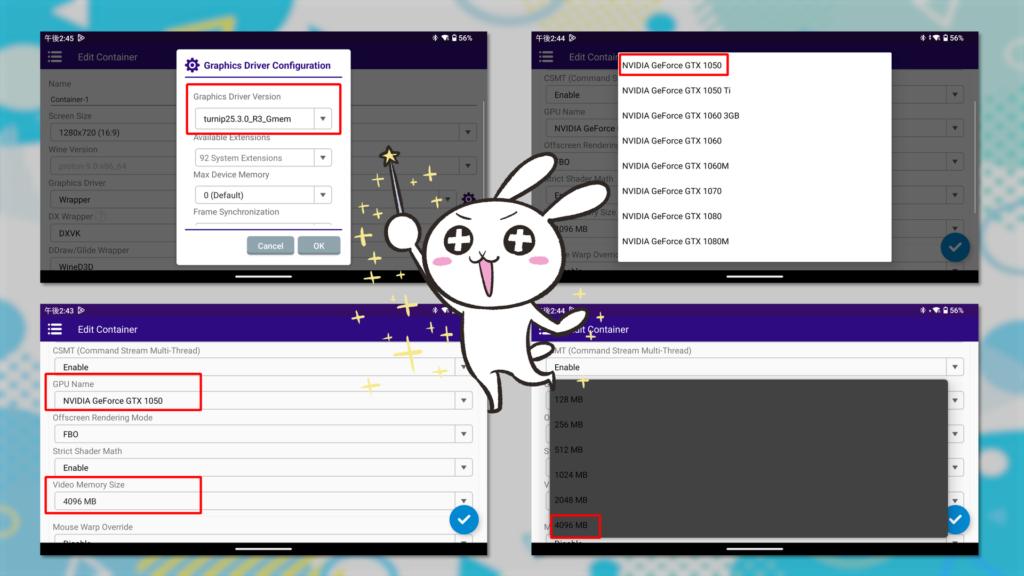
Task: Click DX Wrapper help question-mark icon
Action: 101,216
